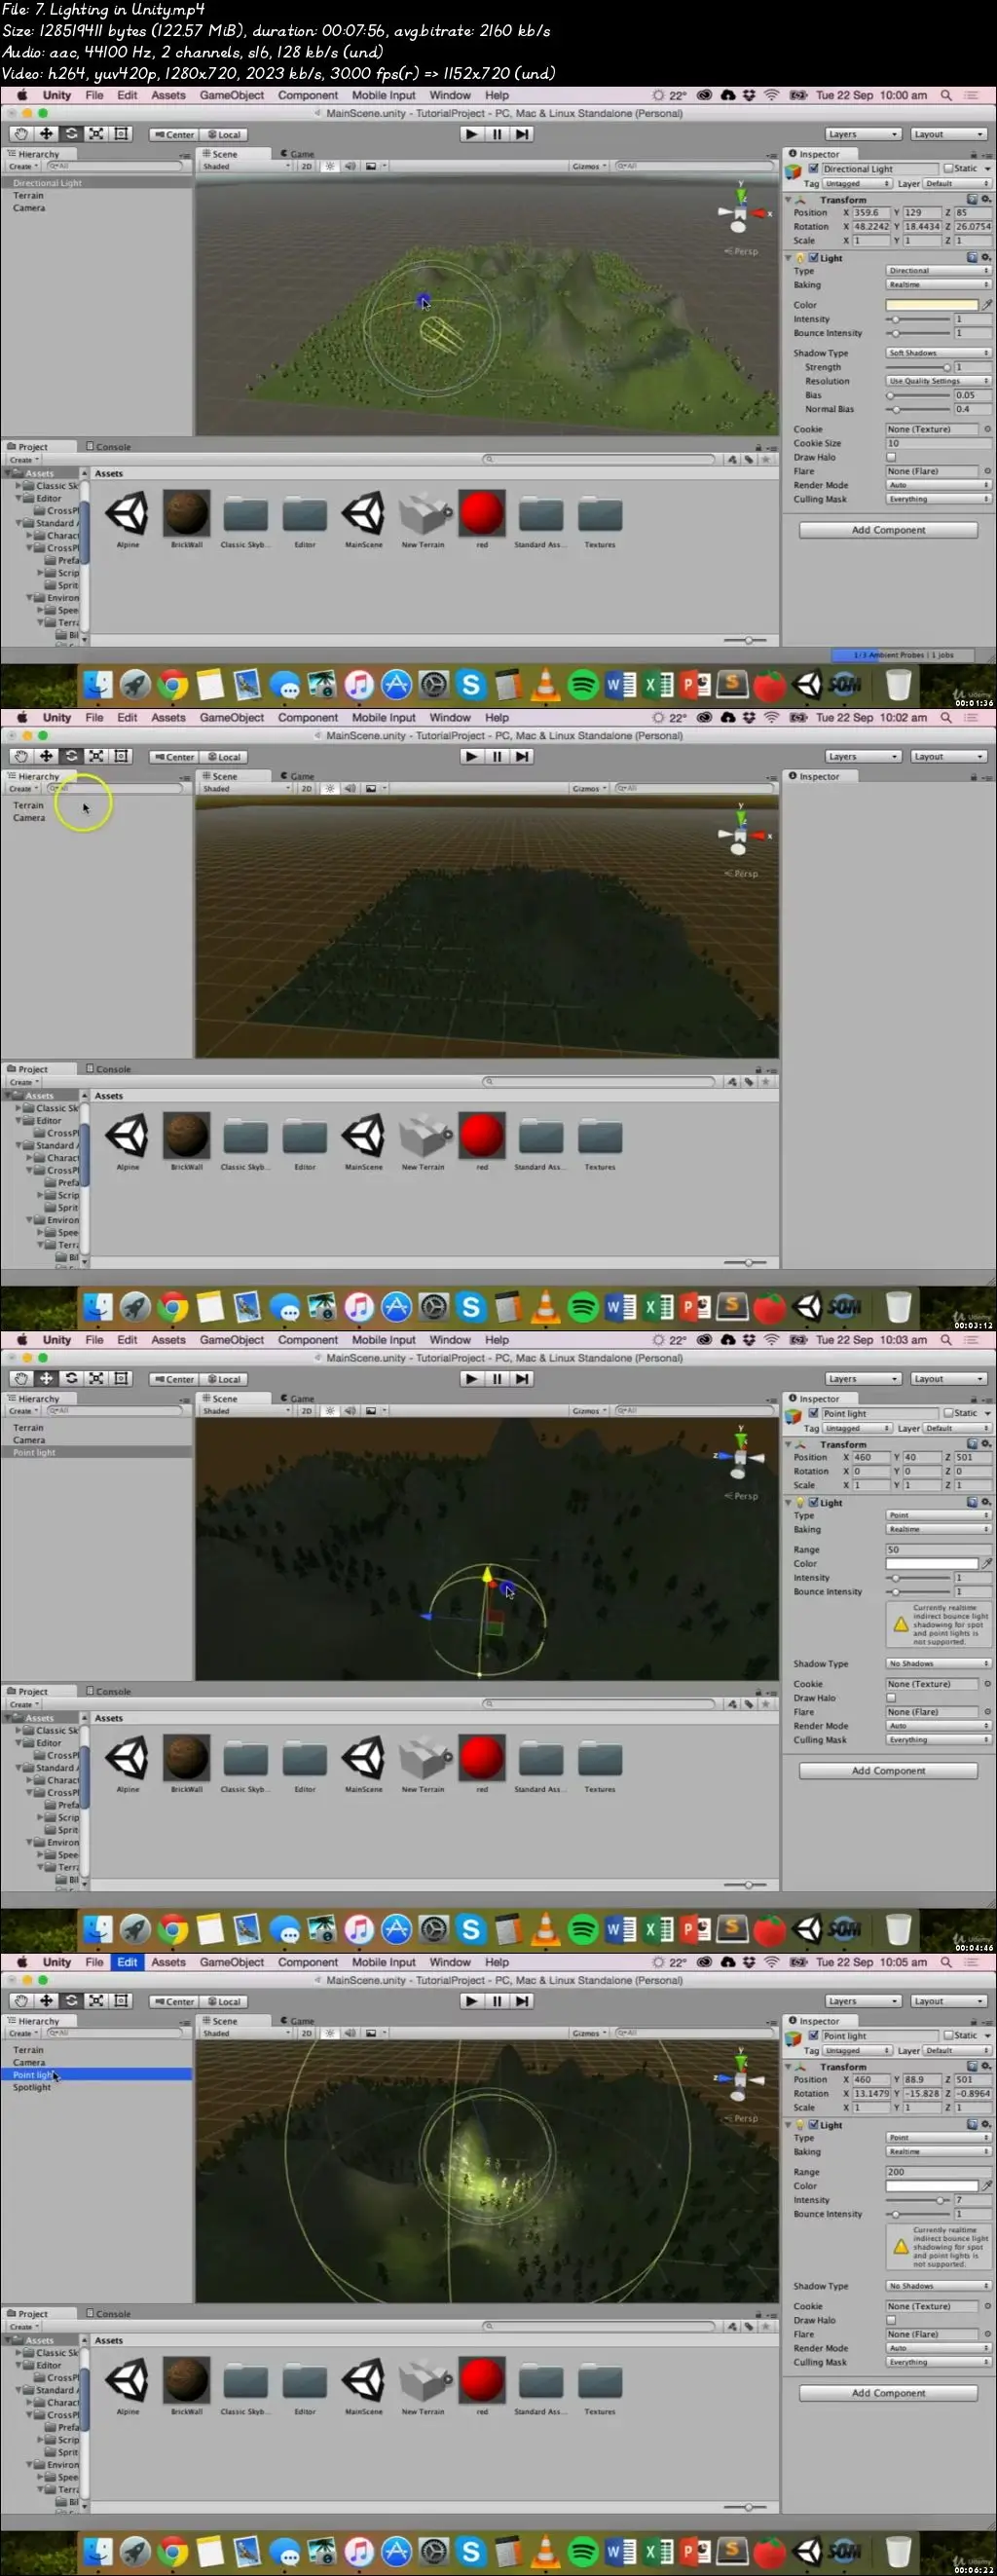Click the Strength slider in the 10:00 am Inspector
The width and height of the screenshot is (997, 2576).
point(919,367)
